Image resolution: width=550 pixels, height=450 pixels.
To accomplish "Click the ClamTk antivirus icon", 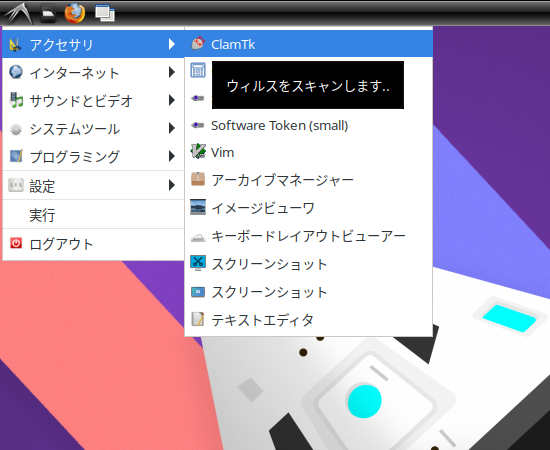I will [198, 43].
